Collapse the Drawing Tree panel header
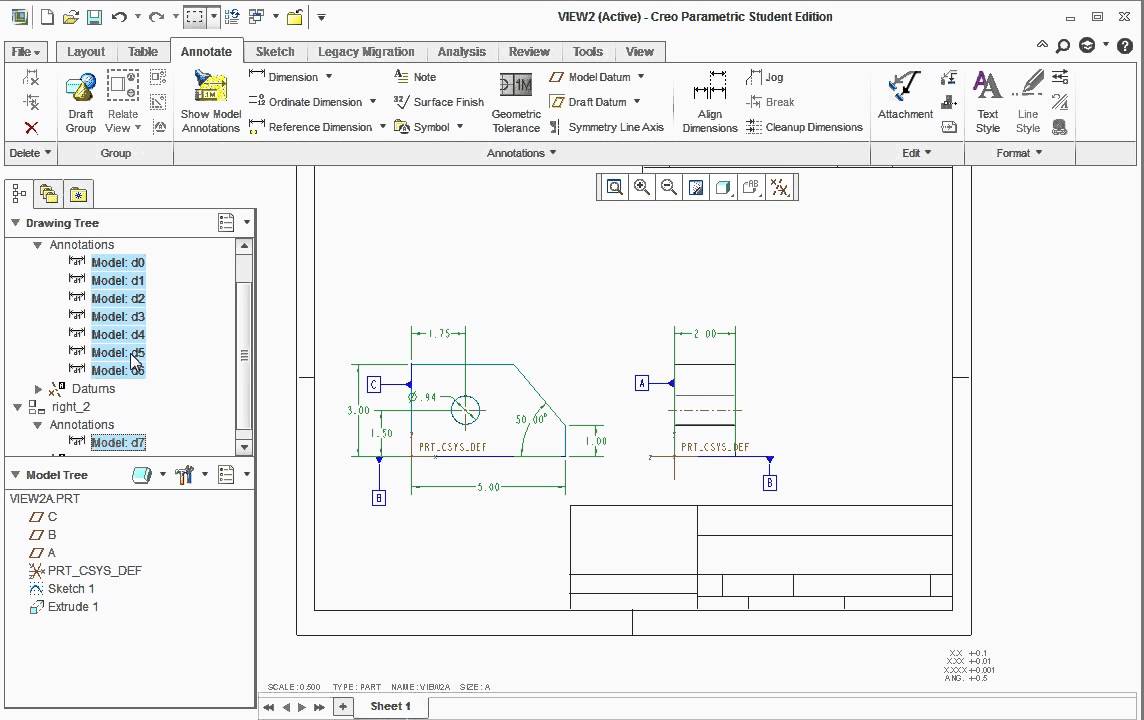 pyautogui.click(x=15, y=222)
